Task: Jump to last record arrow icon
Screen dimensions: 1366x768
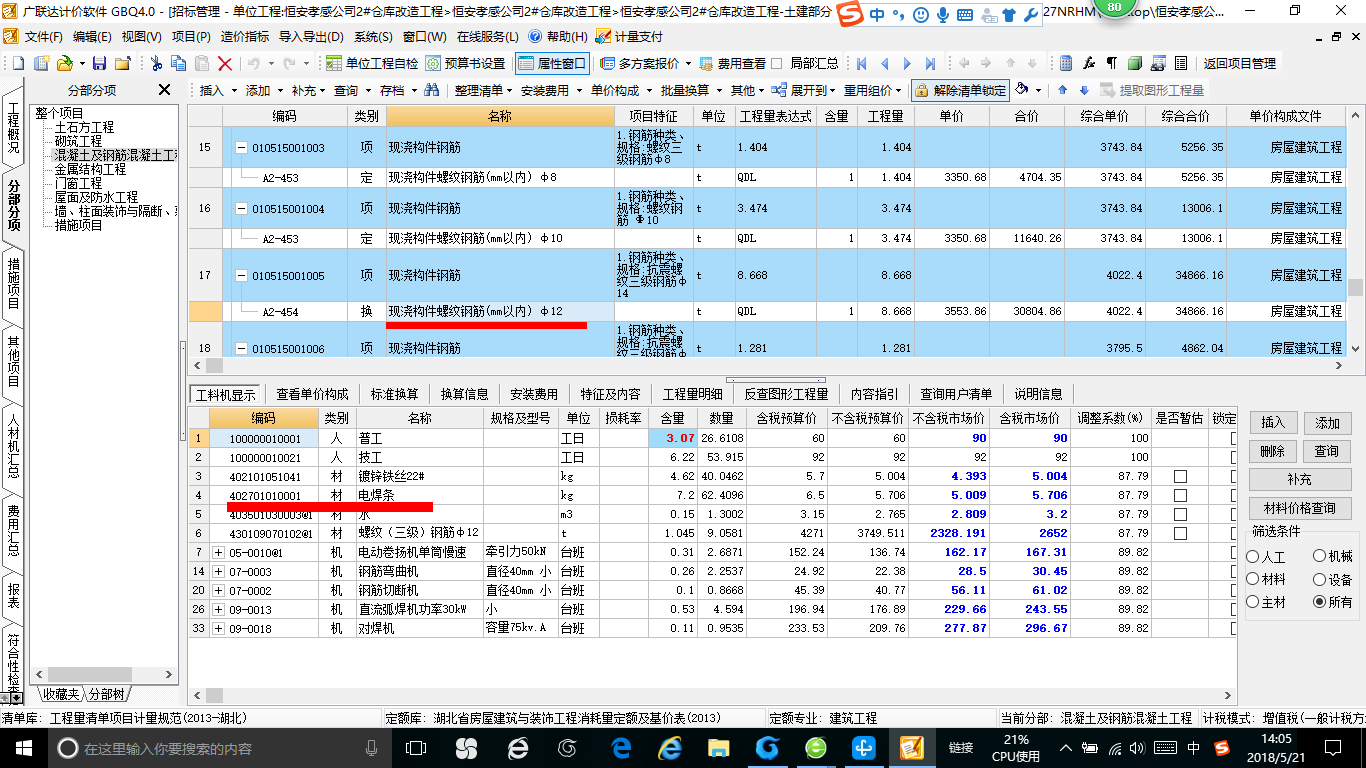Action: pyautogui.click(x=931, y=63)
